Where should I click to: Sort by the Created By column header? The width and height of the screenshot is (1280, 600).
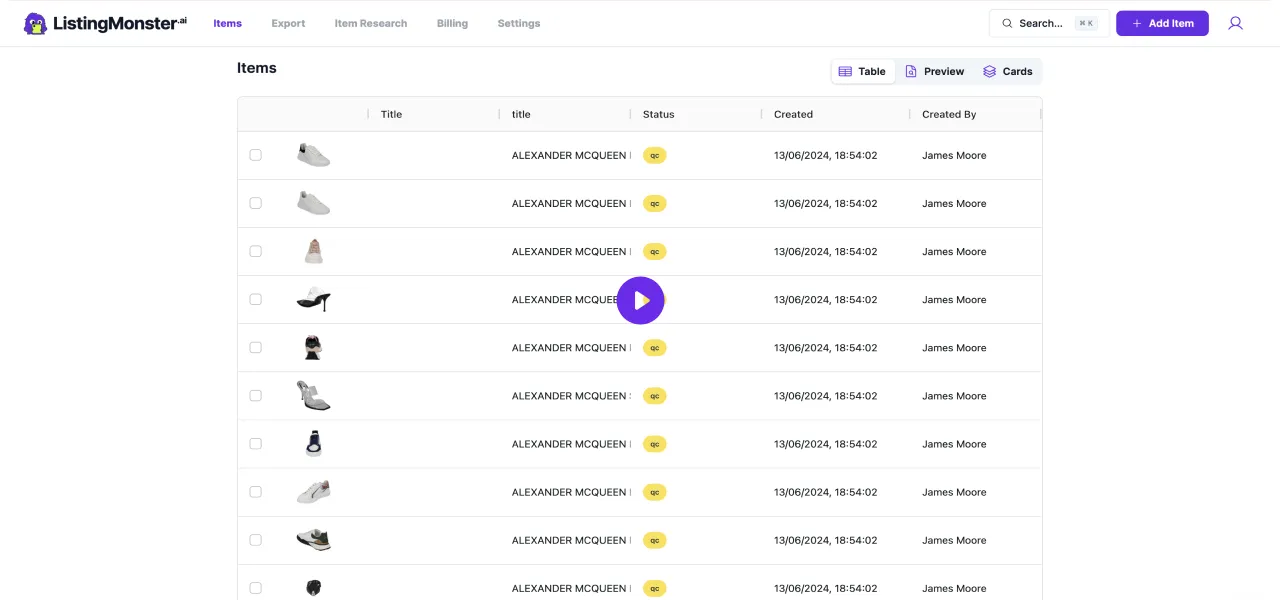949,114
